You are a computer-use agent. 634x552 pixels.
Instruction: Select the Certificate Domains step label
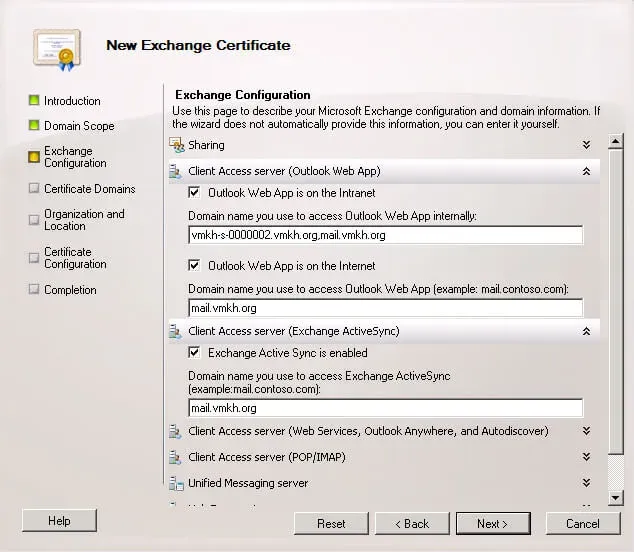[x=90, y=189]
